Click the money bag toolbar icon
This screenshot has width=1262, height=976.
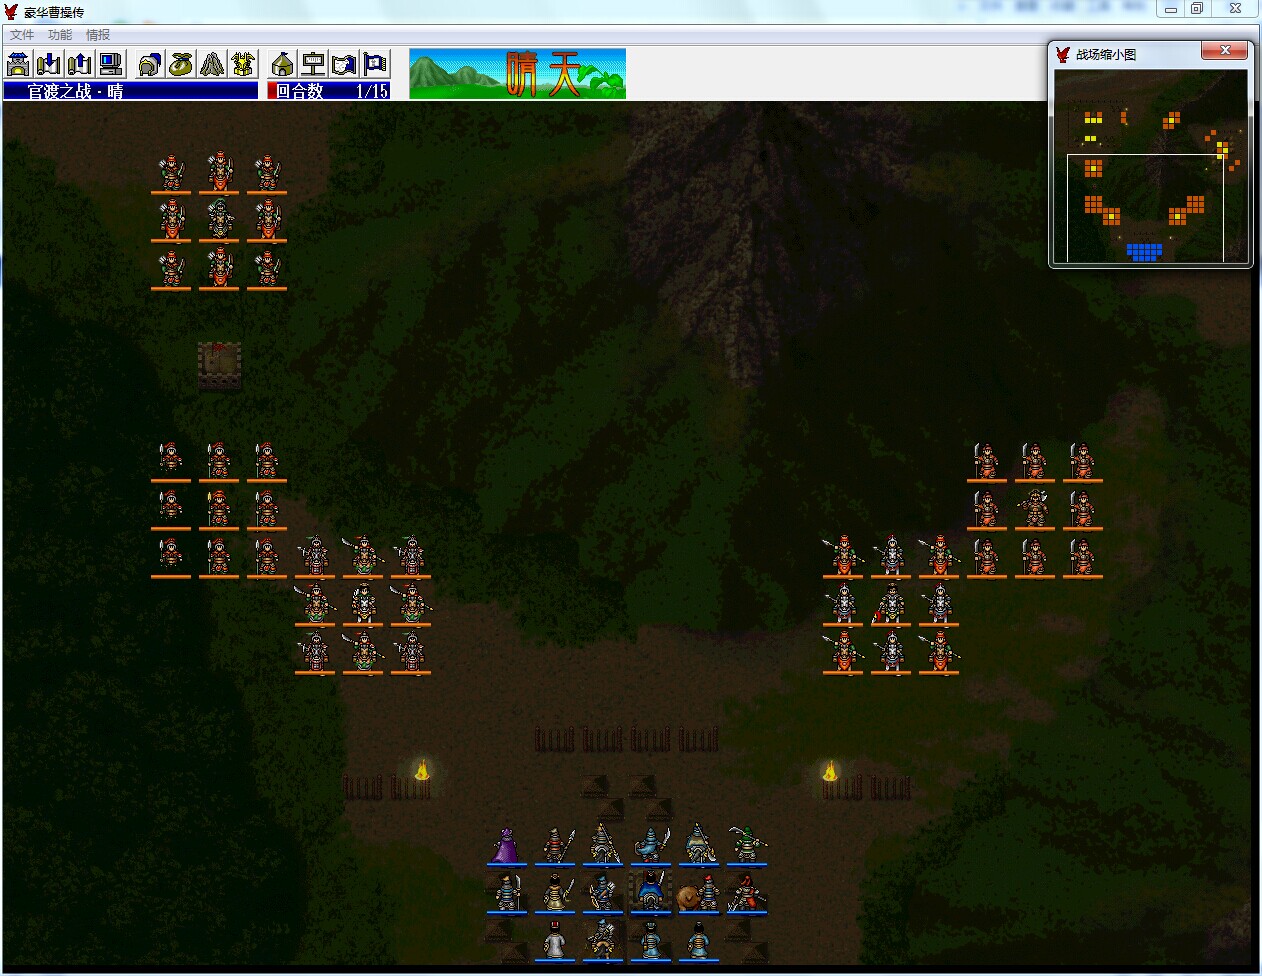click(x=181, y=65)
